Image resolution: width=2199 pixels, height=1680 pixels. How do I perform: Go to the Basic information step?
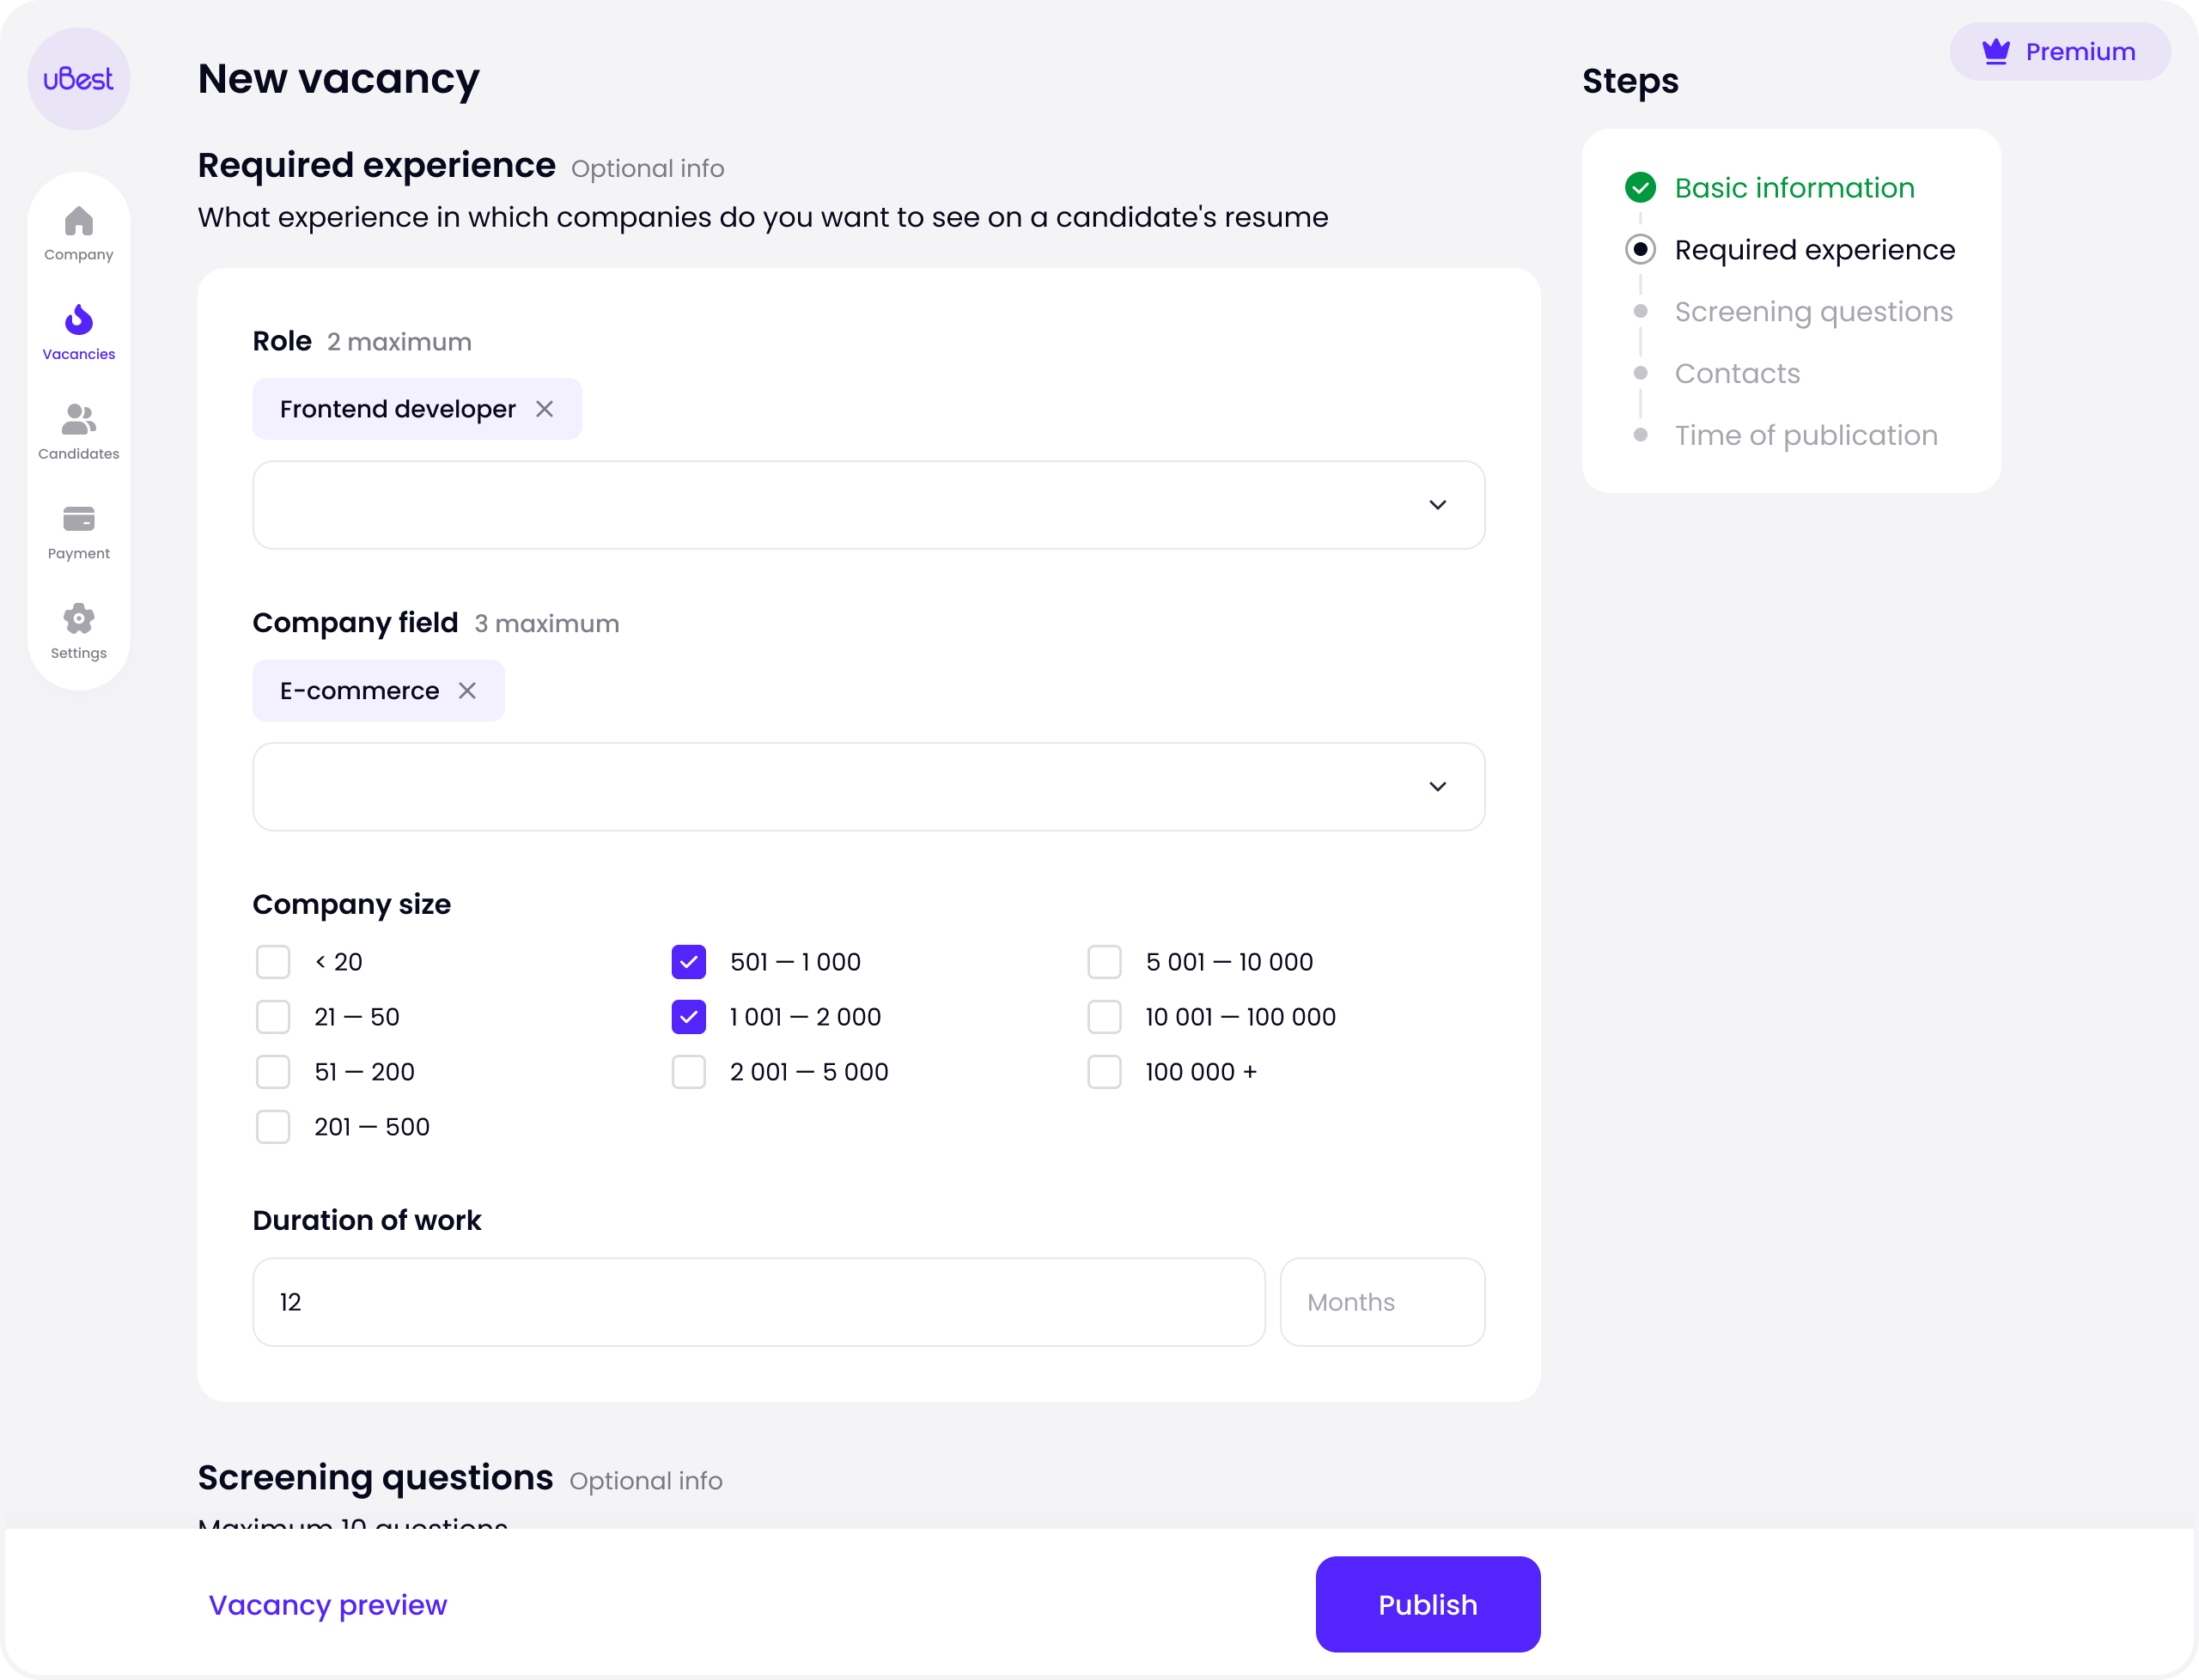[x=1794, y=188]
